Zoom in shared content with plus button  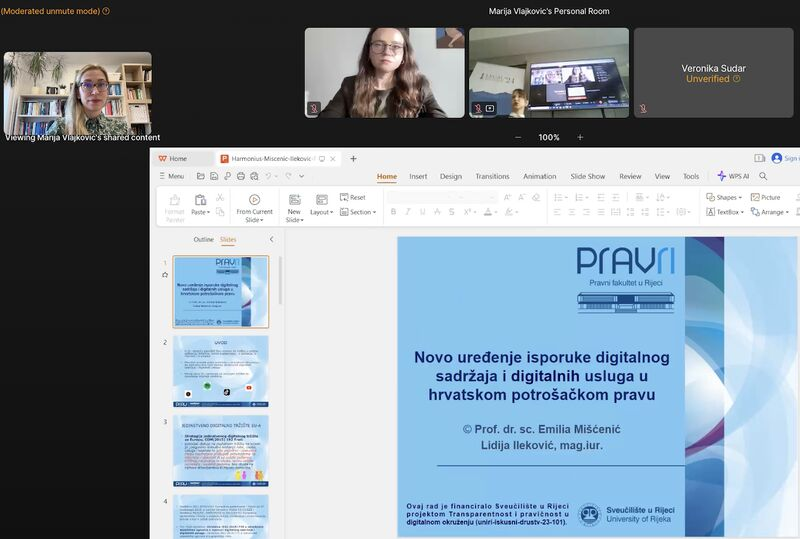coord(580,137)
